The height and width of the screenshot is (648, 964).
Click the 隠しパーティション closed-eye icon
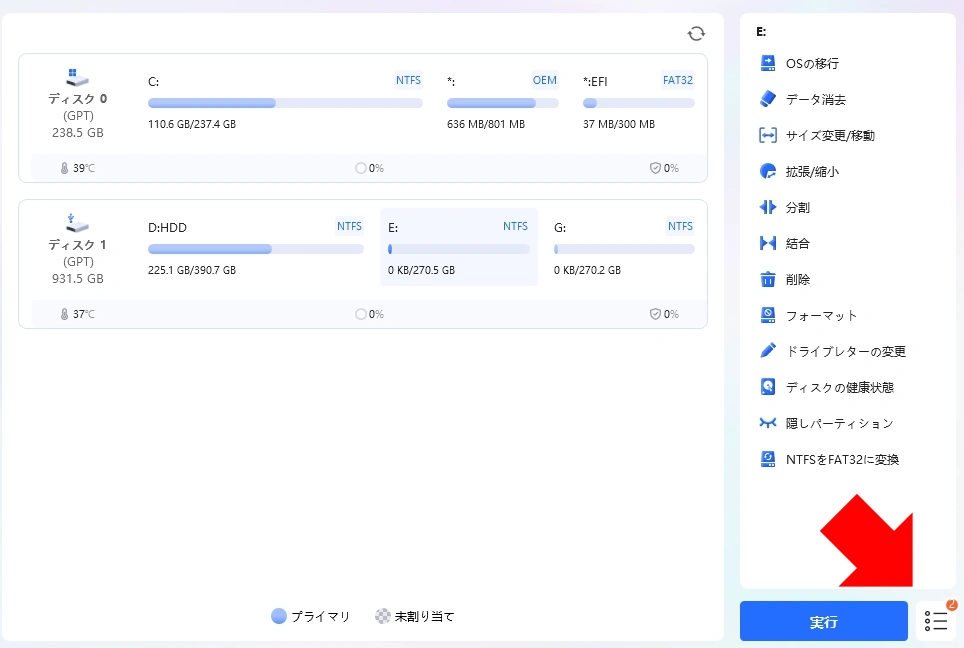(768, 423)
